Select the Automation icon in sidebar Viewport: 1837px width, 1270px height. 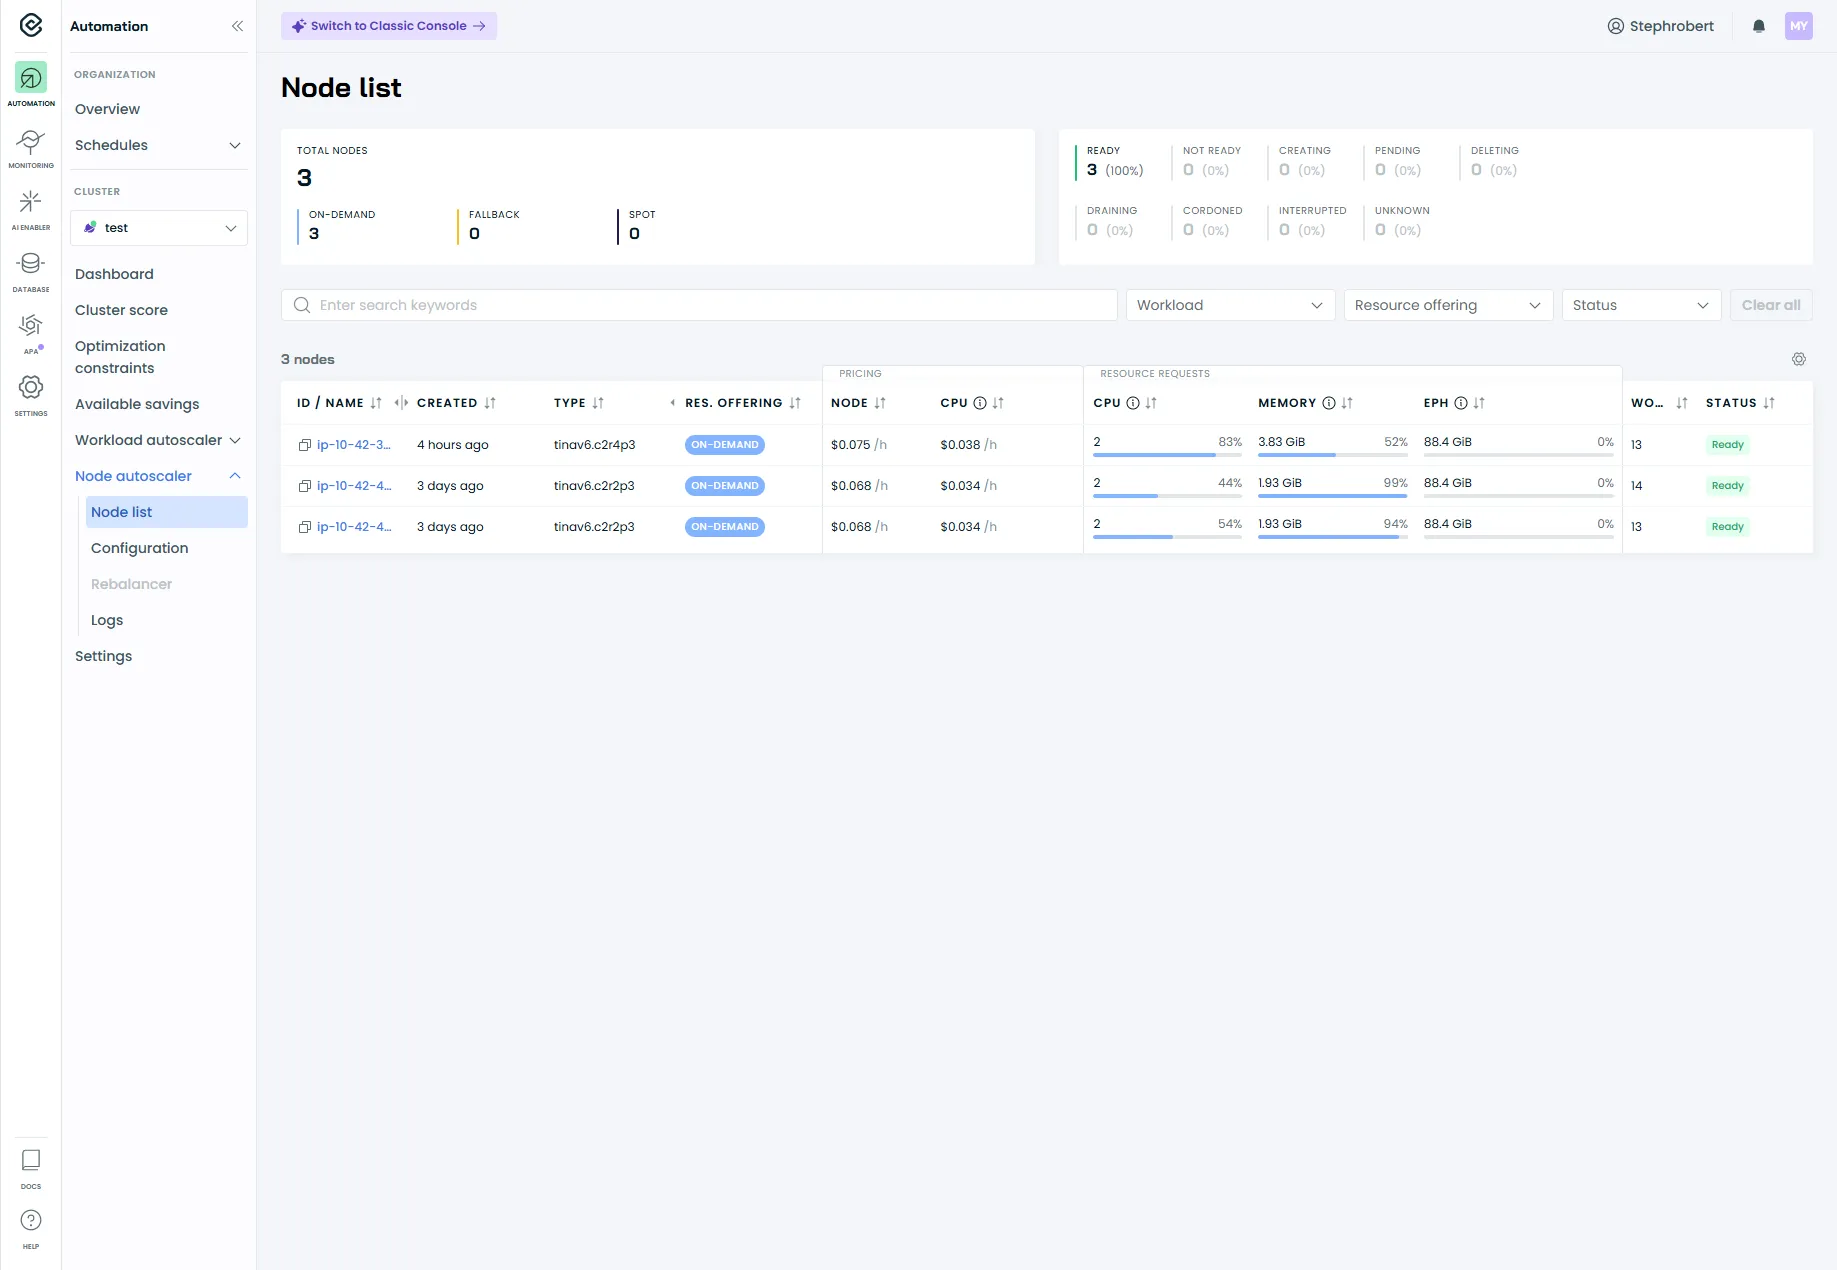pyautogui.click(x=30, y=82)
